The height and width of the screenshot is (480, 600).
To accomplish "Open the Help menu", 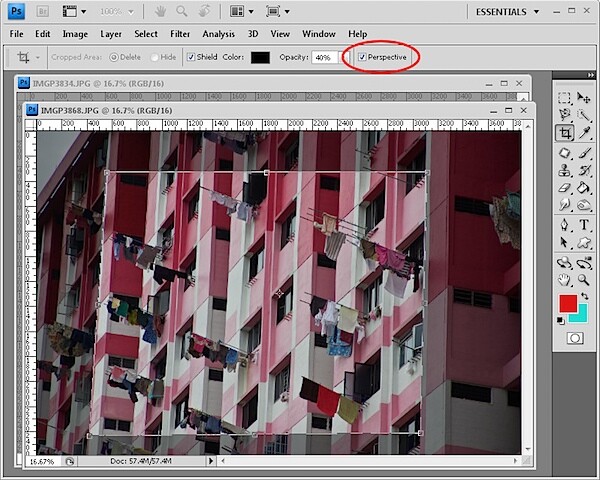I will pos(357,34).
